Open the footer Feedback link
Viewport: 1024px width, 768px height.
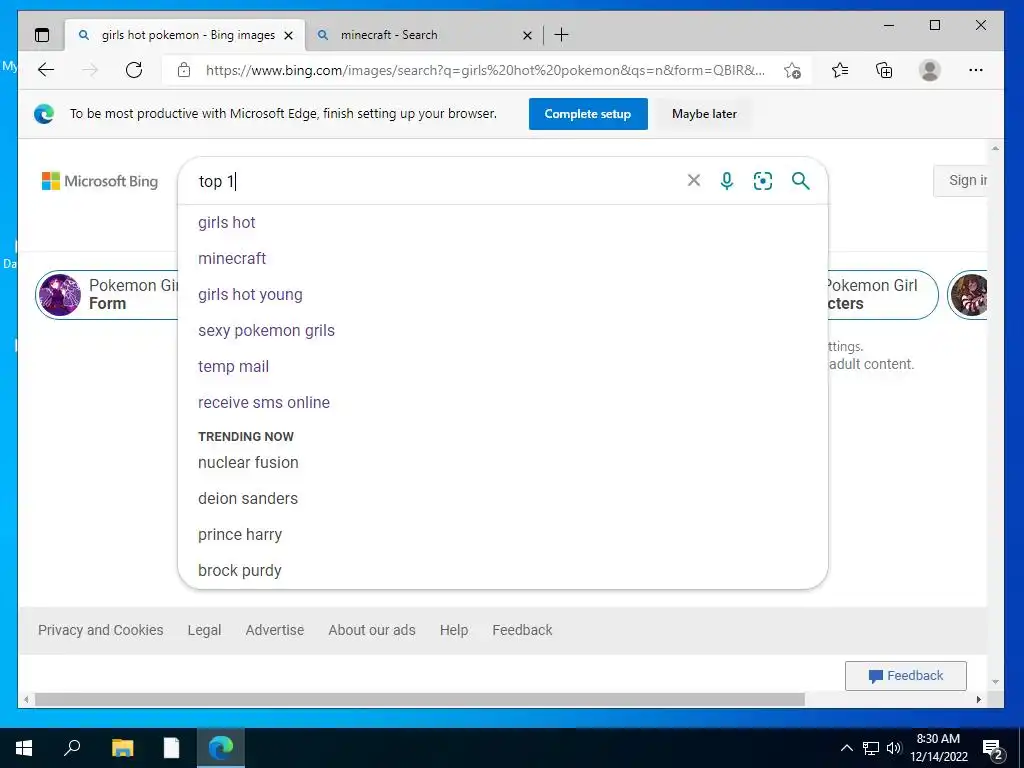pos(522,630)
